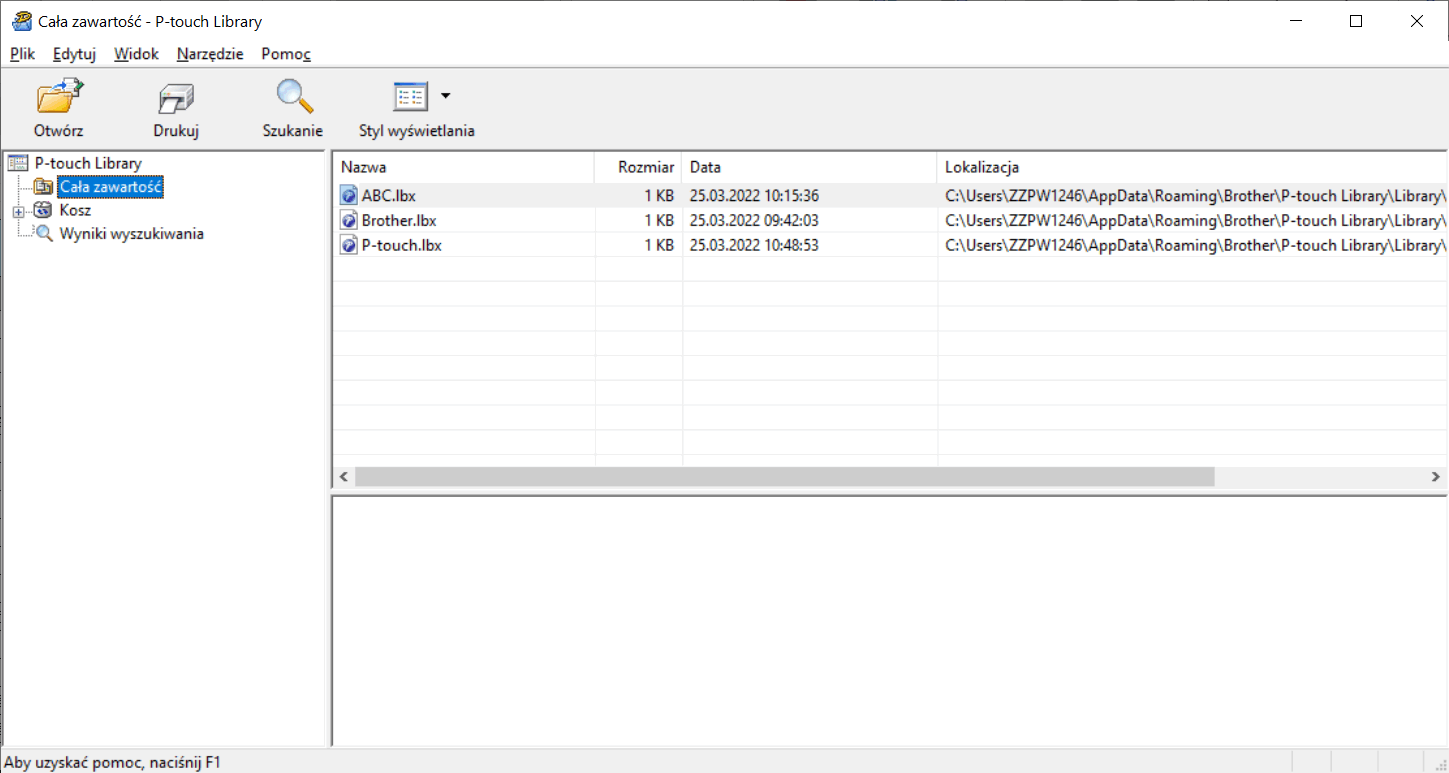
Task: Select the ABC.lbx file icon
Action: coord(348,196)
